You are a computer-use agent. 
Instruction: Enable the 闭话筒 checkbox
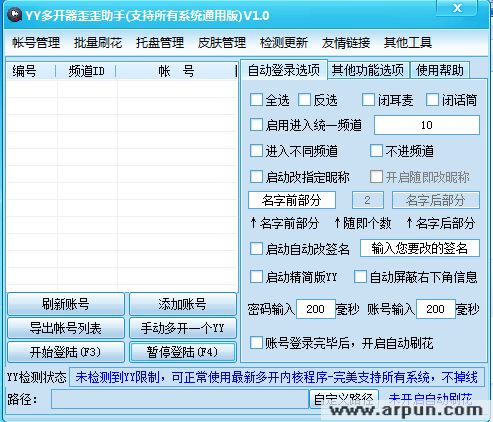[432, 100]
